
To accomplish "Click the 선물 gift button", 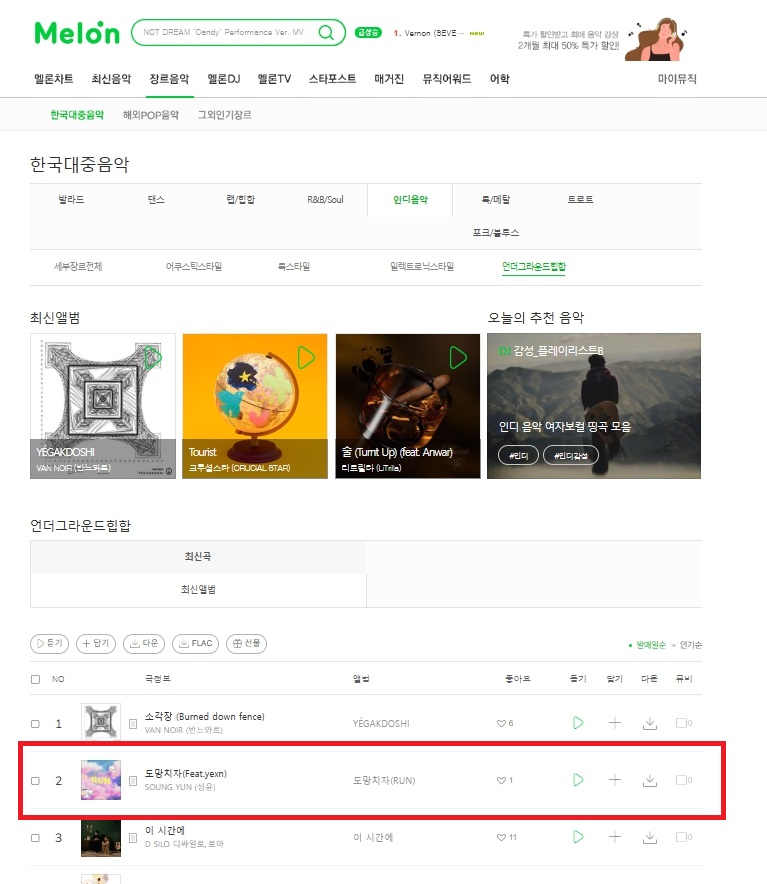I will tap(246, 643).
